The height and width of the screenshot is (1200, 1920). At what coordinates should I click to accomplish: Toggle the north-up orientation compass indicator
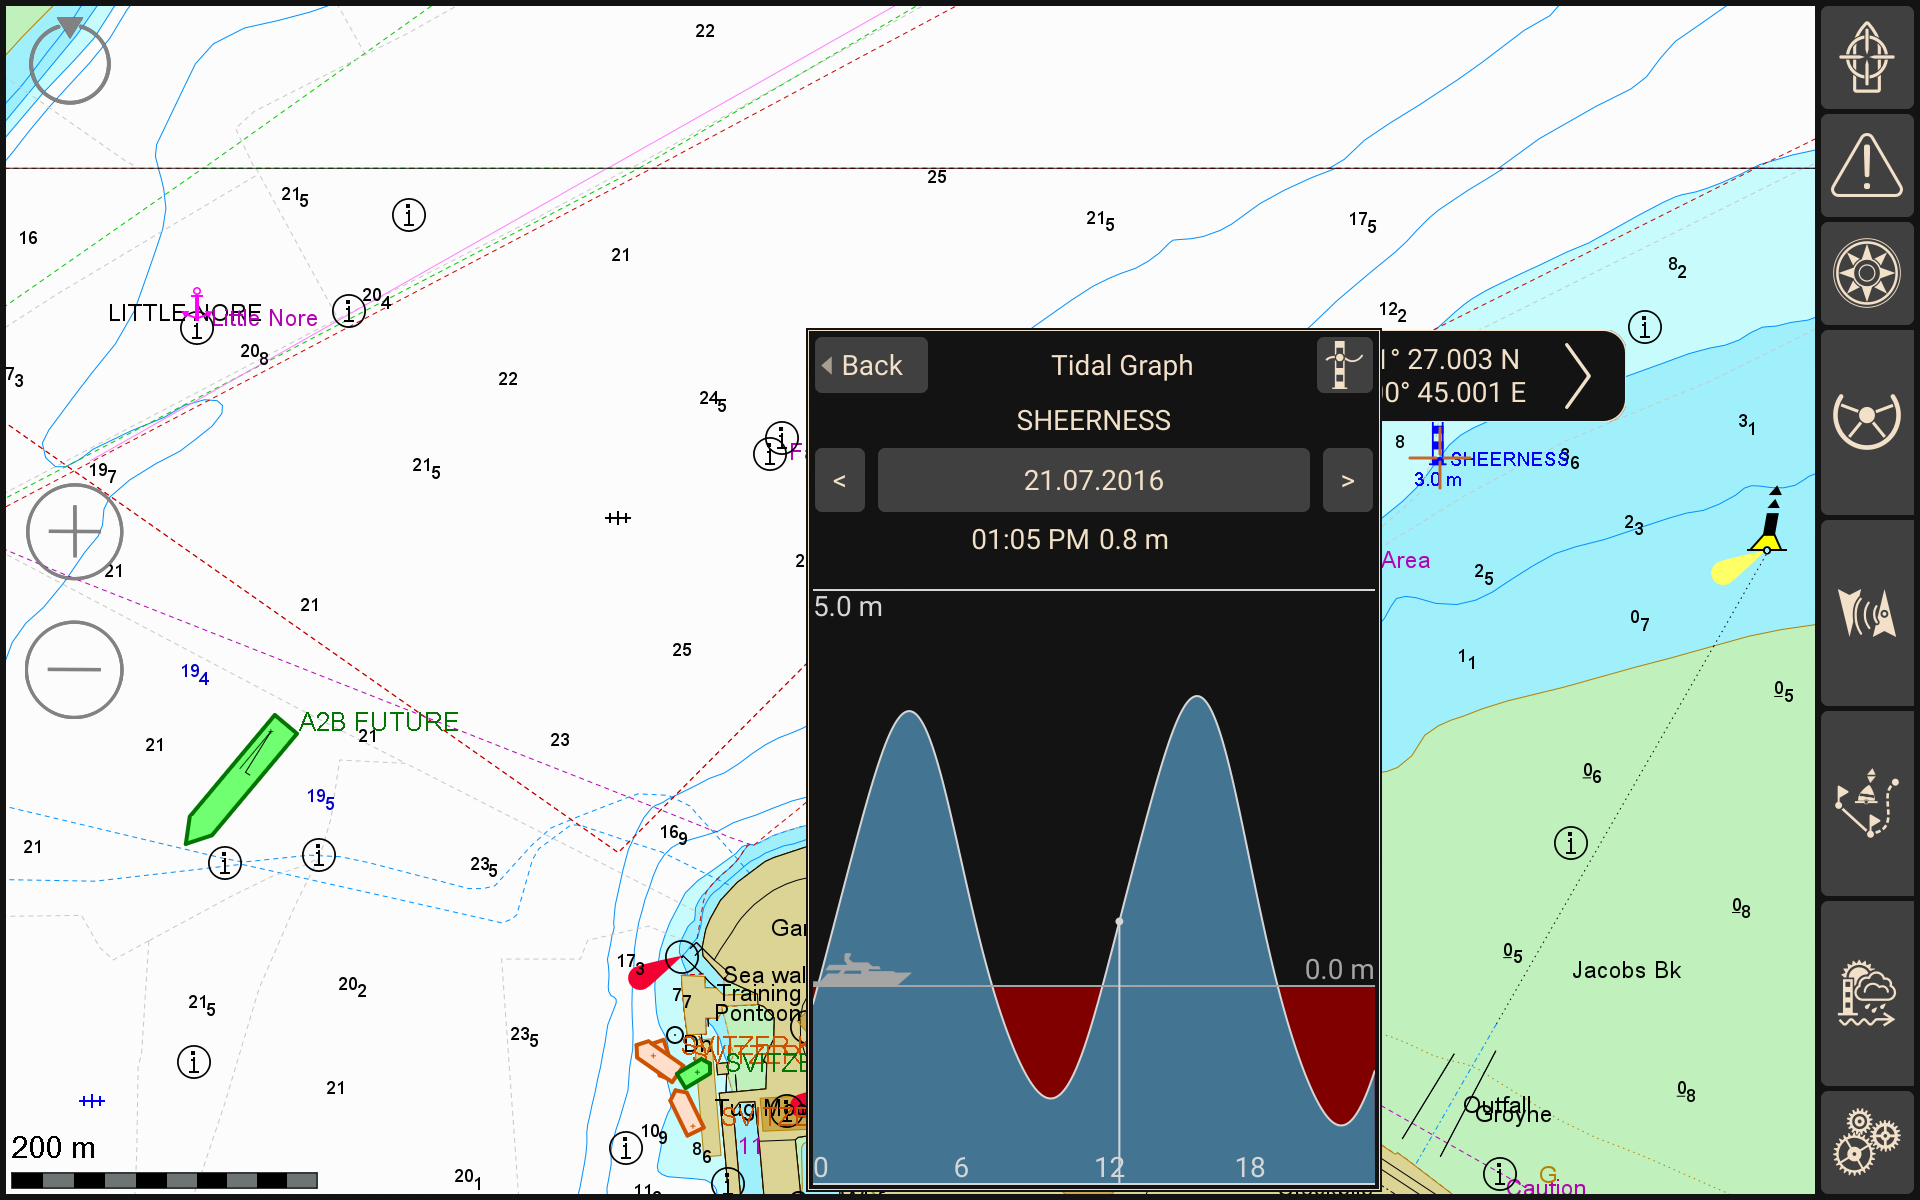[x=69, y=62]
